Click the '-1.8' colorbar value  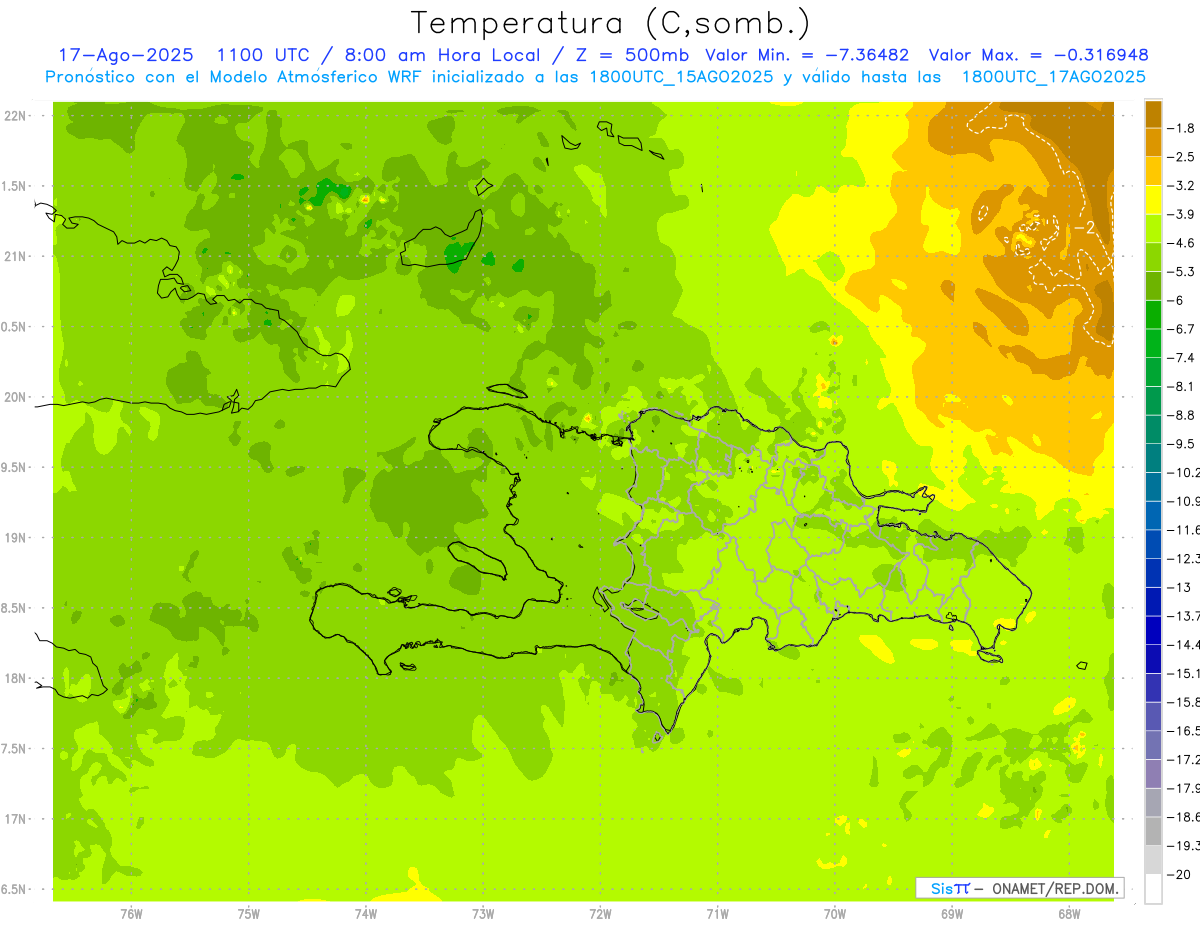1181,128
